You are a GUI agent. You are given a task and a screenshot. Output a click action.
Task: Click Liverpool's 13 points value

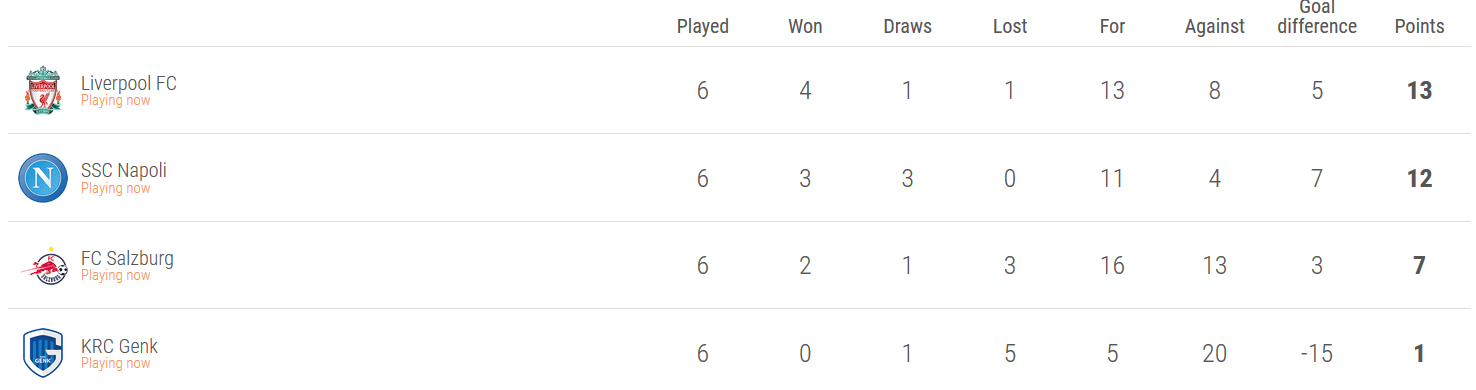click(1419, 91)
